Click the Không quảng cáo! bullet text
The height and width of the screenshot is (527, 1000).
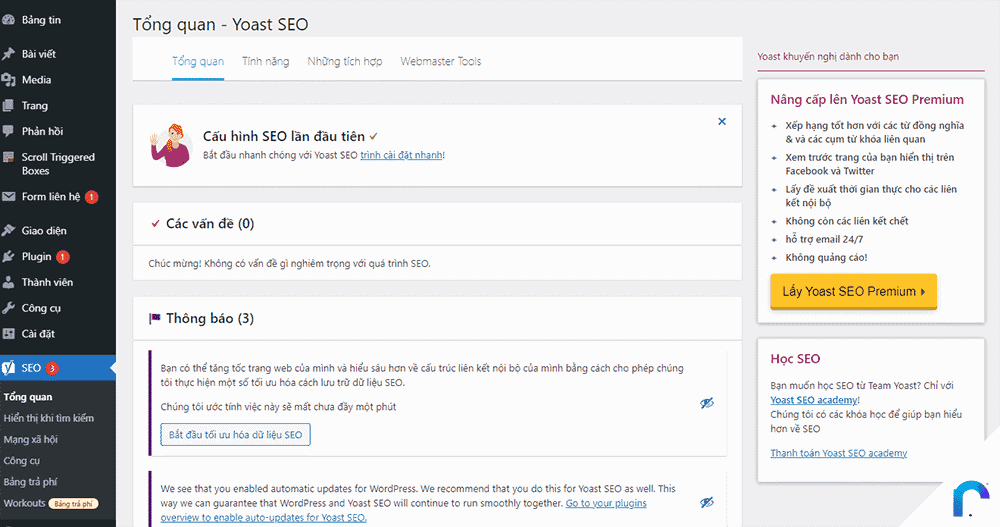point(827,257)
